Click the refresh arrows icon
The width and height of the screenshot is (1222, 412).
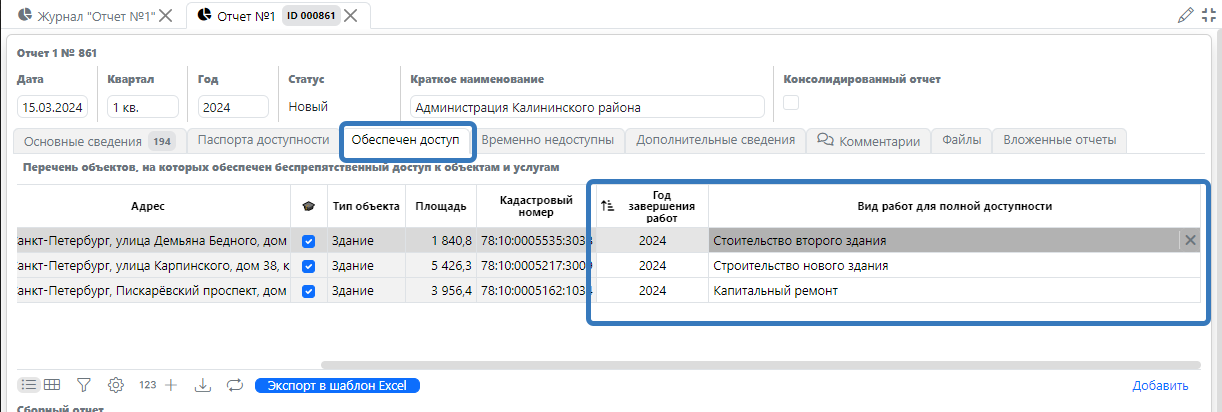(x=235, y=385)
